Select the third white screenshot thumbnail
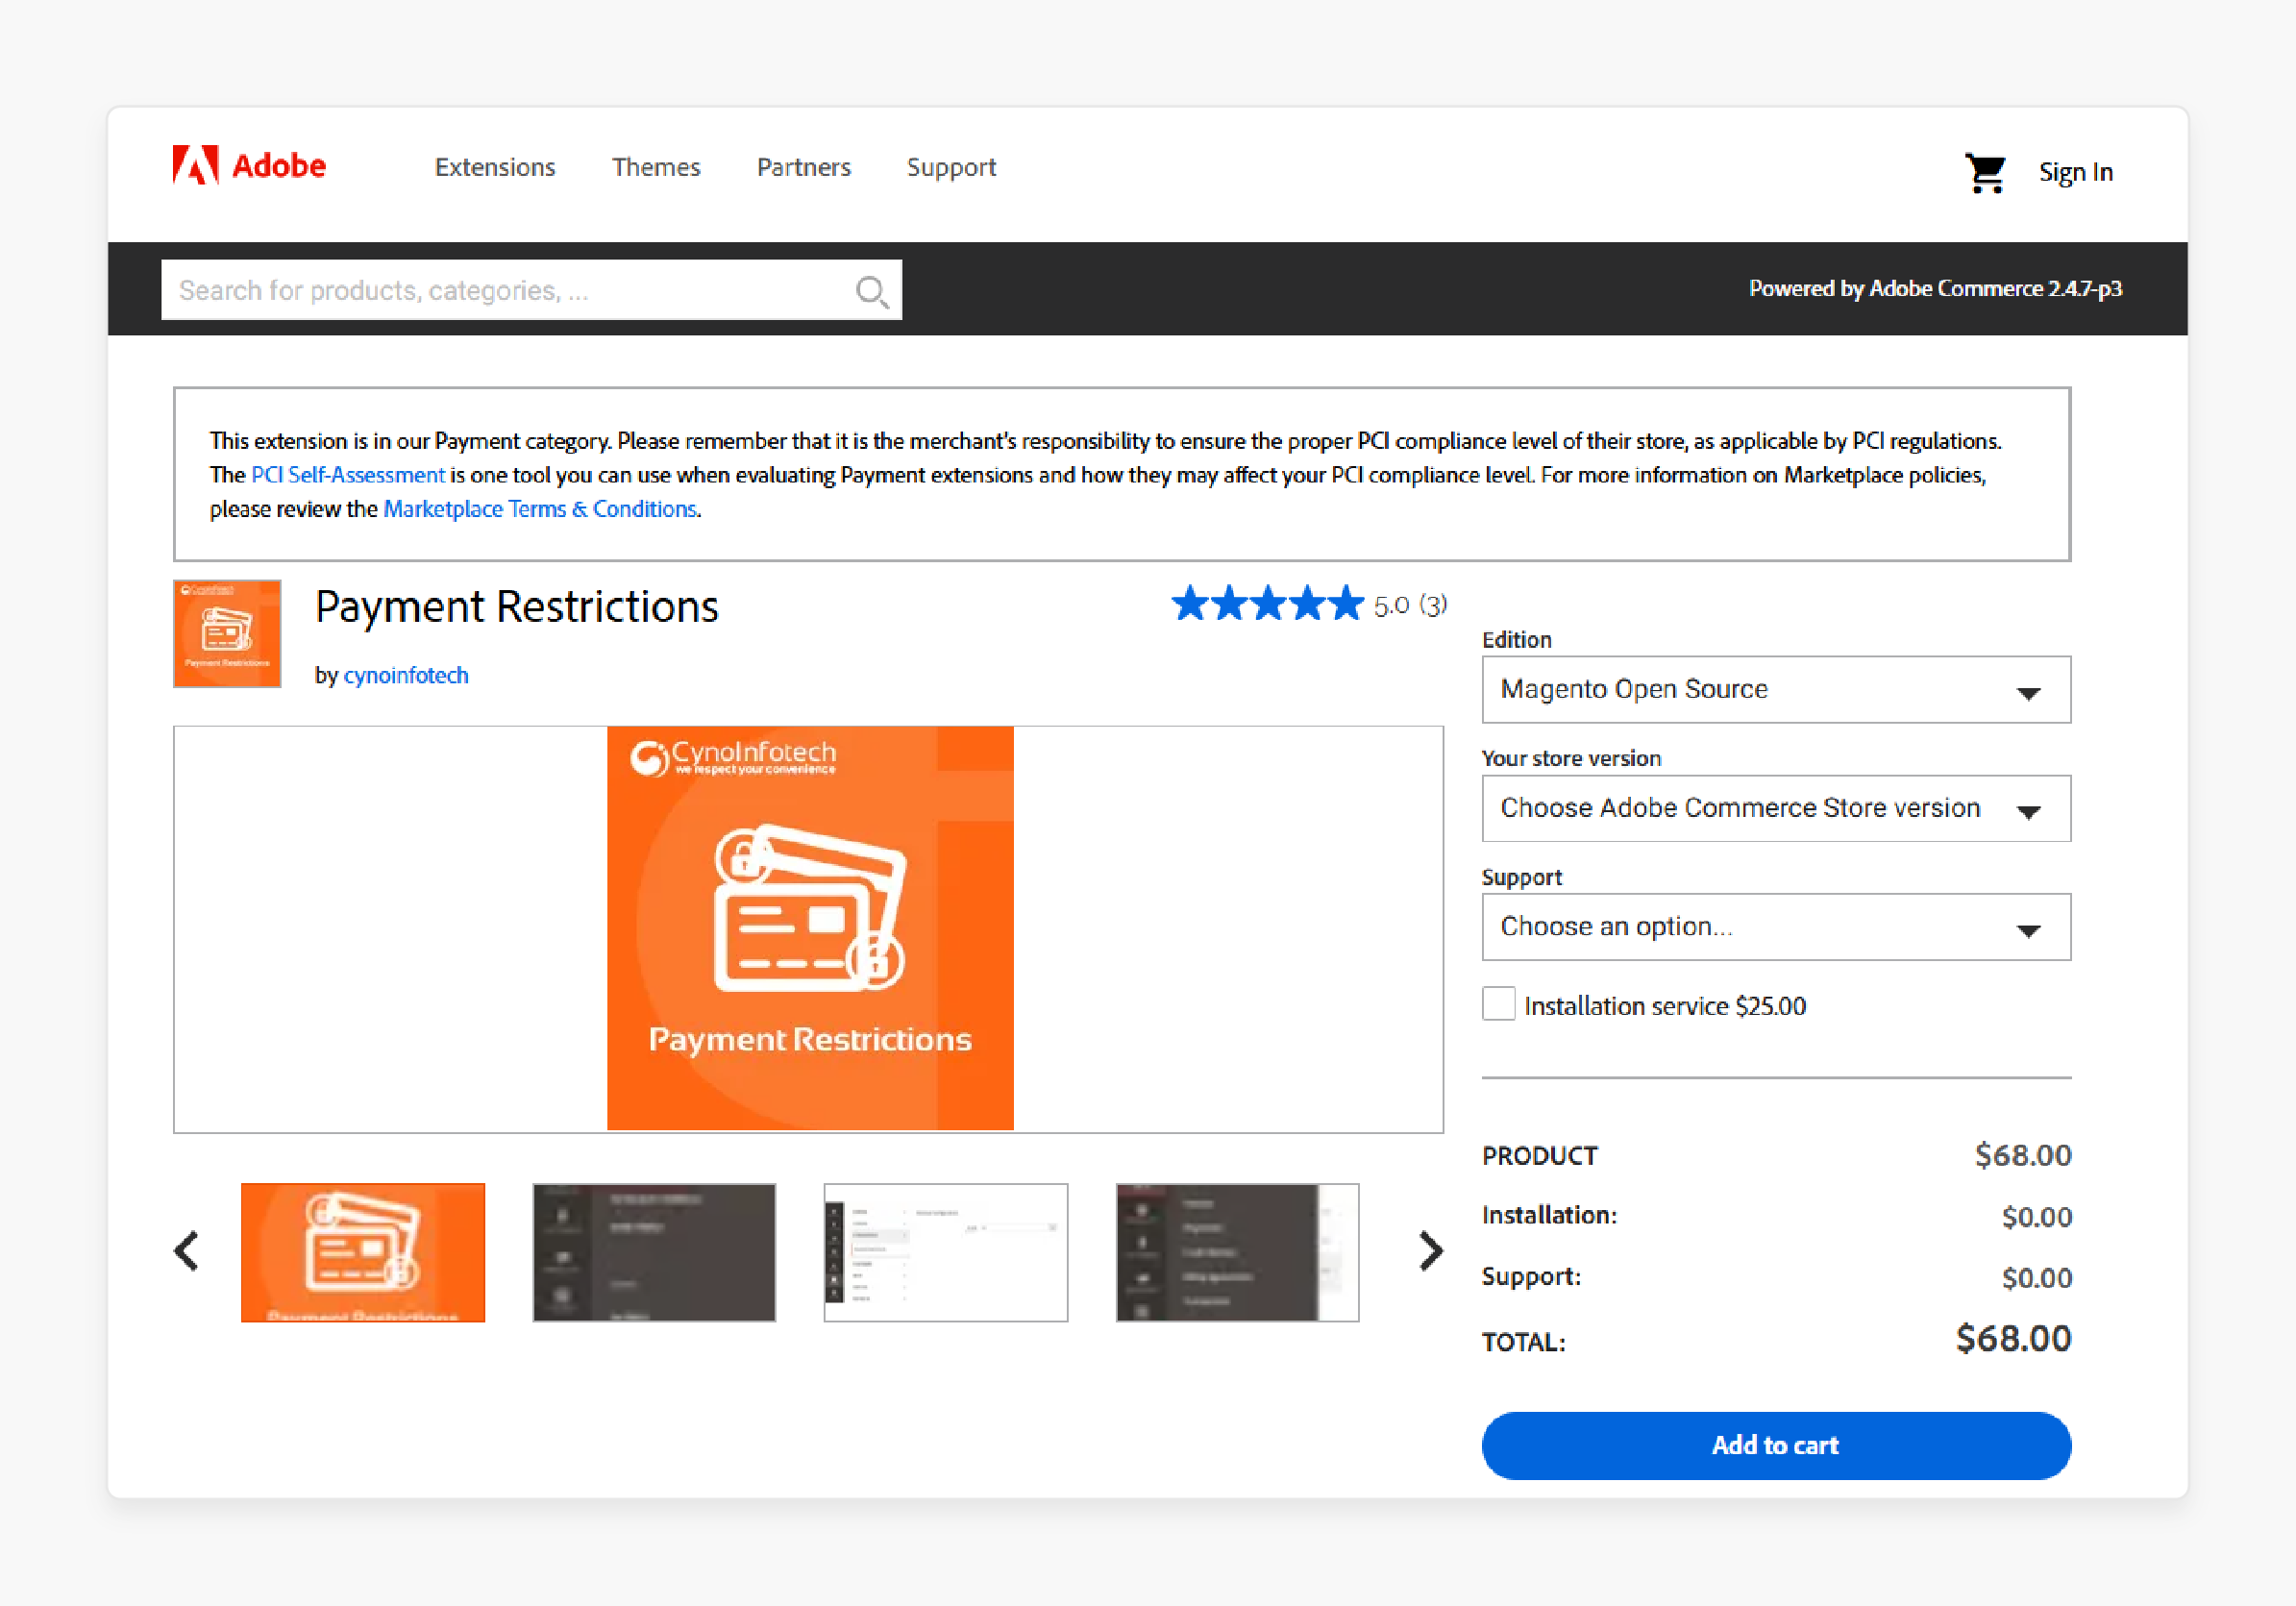 (x=946, y=1252)
